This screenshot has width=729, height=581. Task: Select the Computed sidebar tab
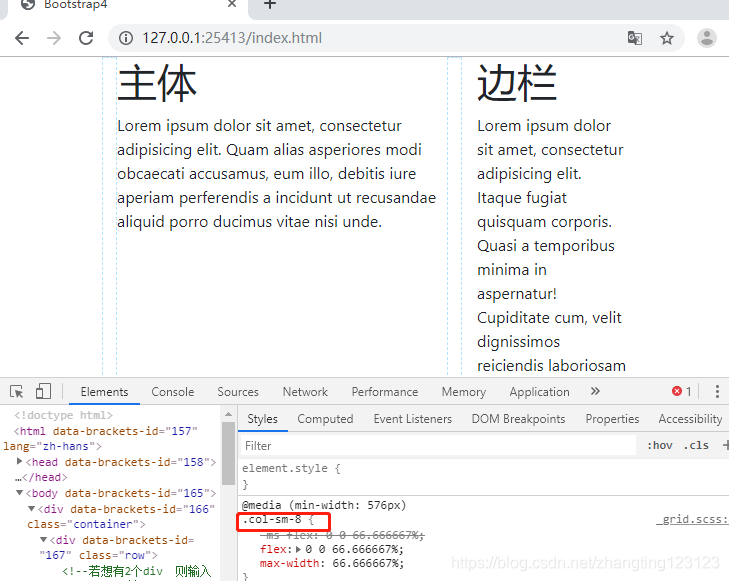pyautogui.click(x=325, y=419)
